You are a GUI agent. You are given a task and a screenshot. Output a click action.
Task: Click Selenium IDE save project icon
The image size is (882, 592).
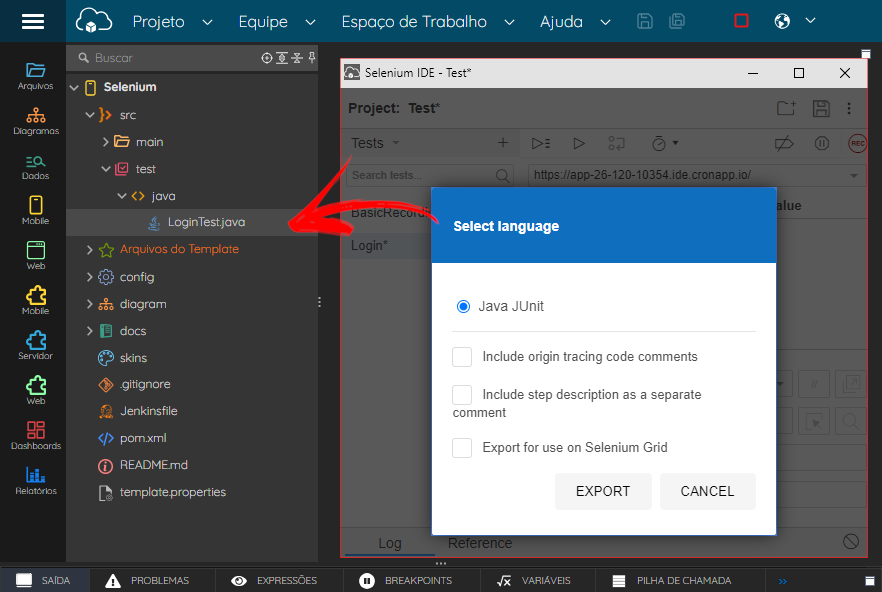coord(821,108)
